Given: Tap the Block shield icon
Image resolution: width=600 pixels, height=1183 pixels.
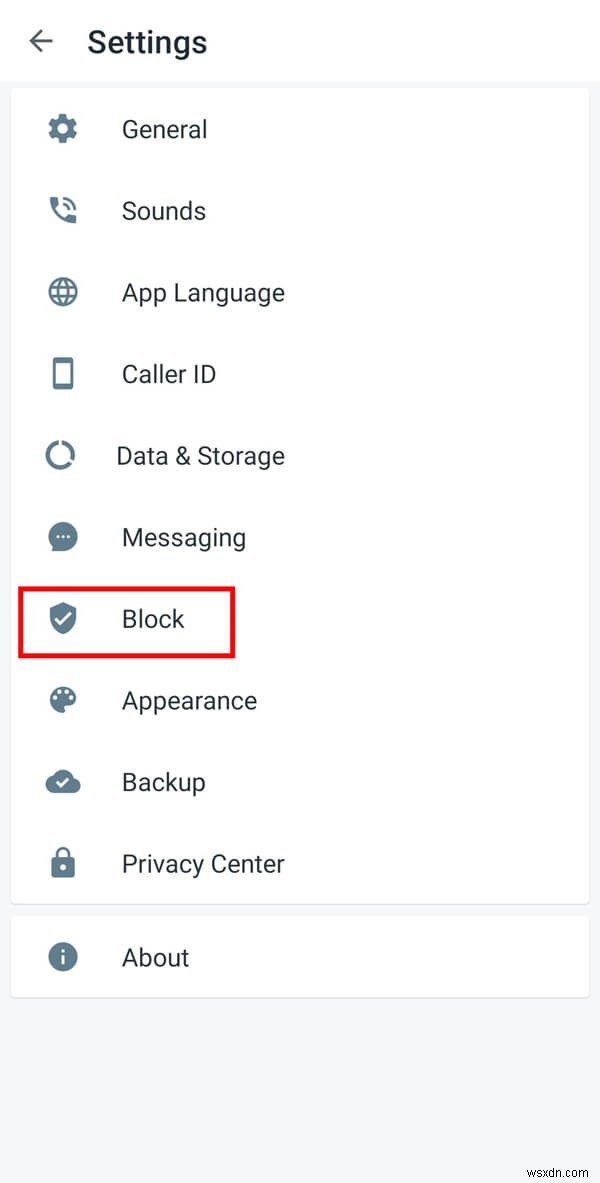Looking at the screenshot, I should click(62, 619).
